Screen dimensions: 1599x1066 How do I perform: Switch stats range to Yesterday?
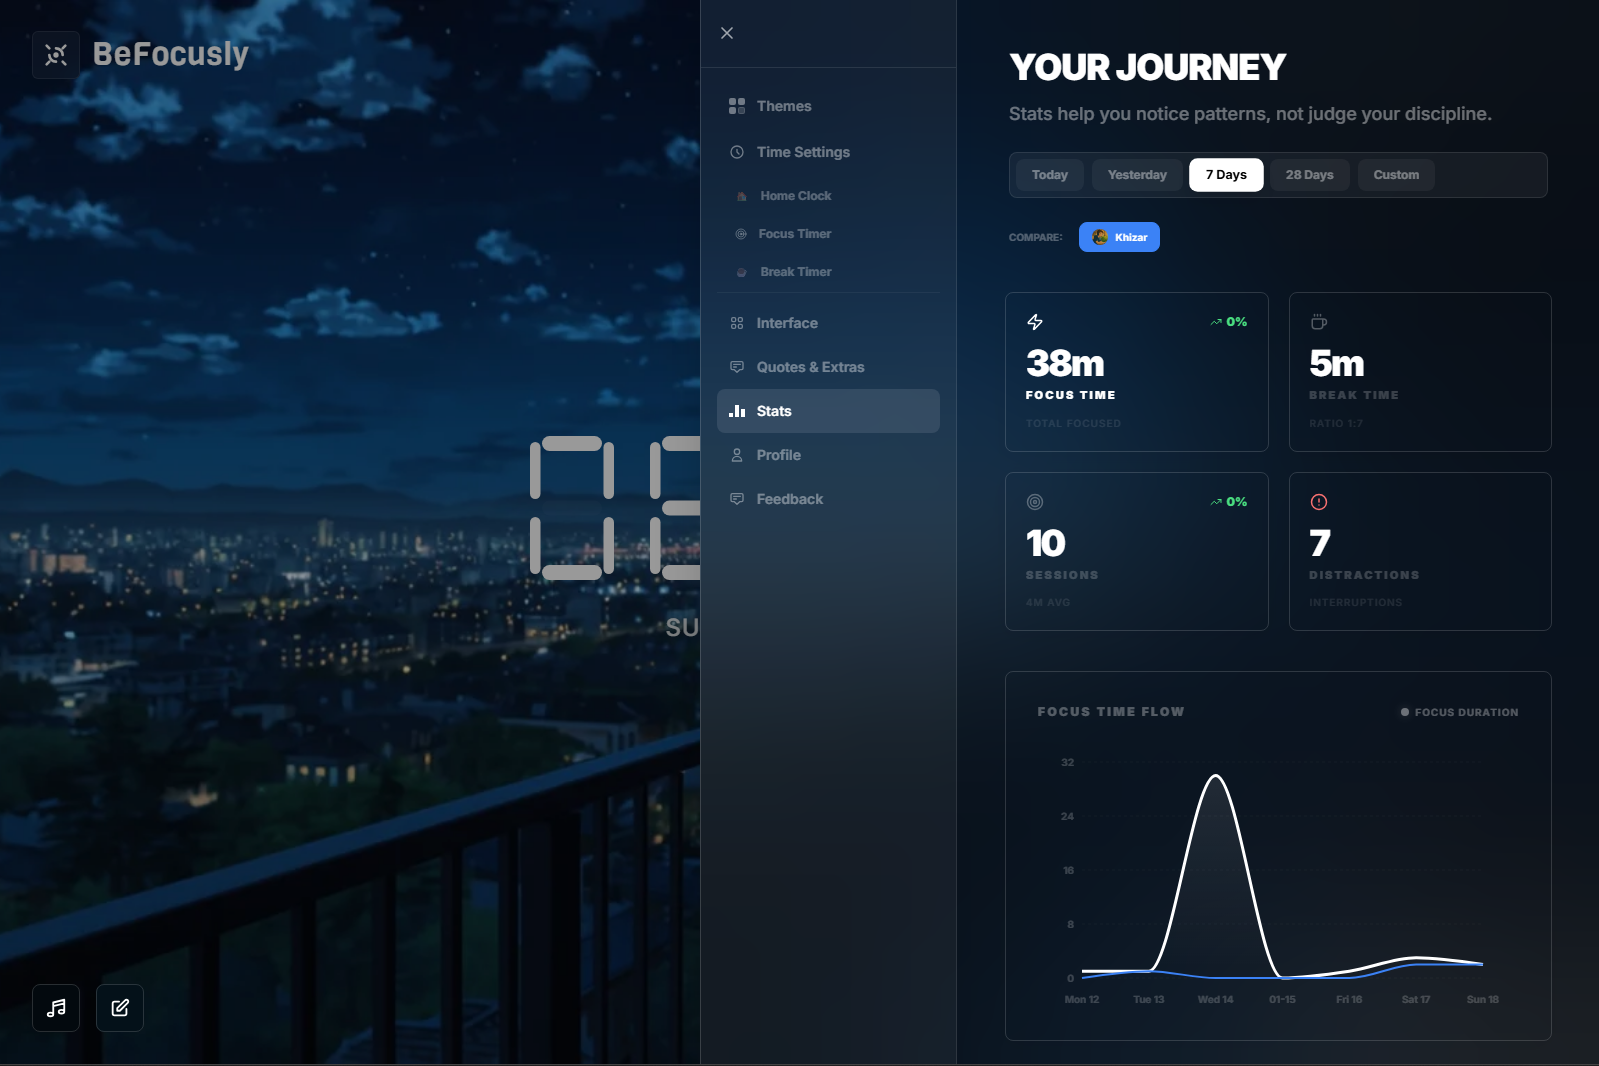[x=1137, y=175]
